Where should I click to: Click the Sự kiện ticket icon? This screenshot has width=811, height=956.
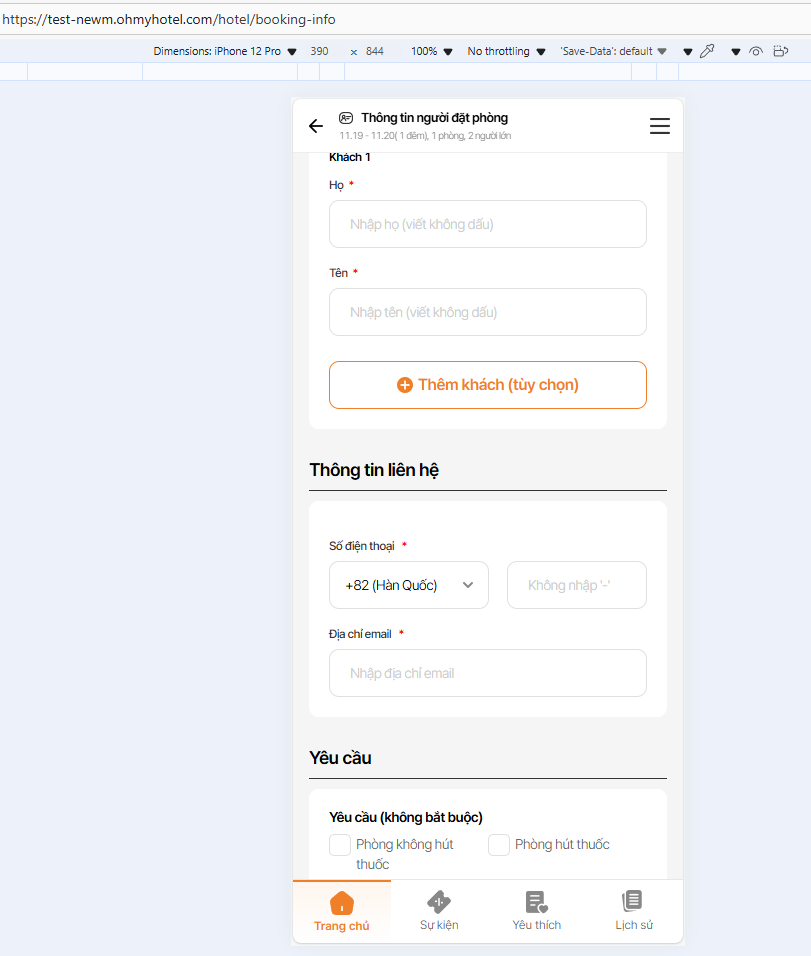point(439,902)
